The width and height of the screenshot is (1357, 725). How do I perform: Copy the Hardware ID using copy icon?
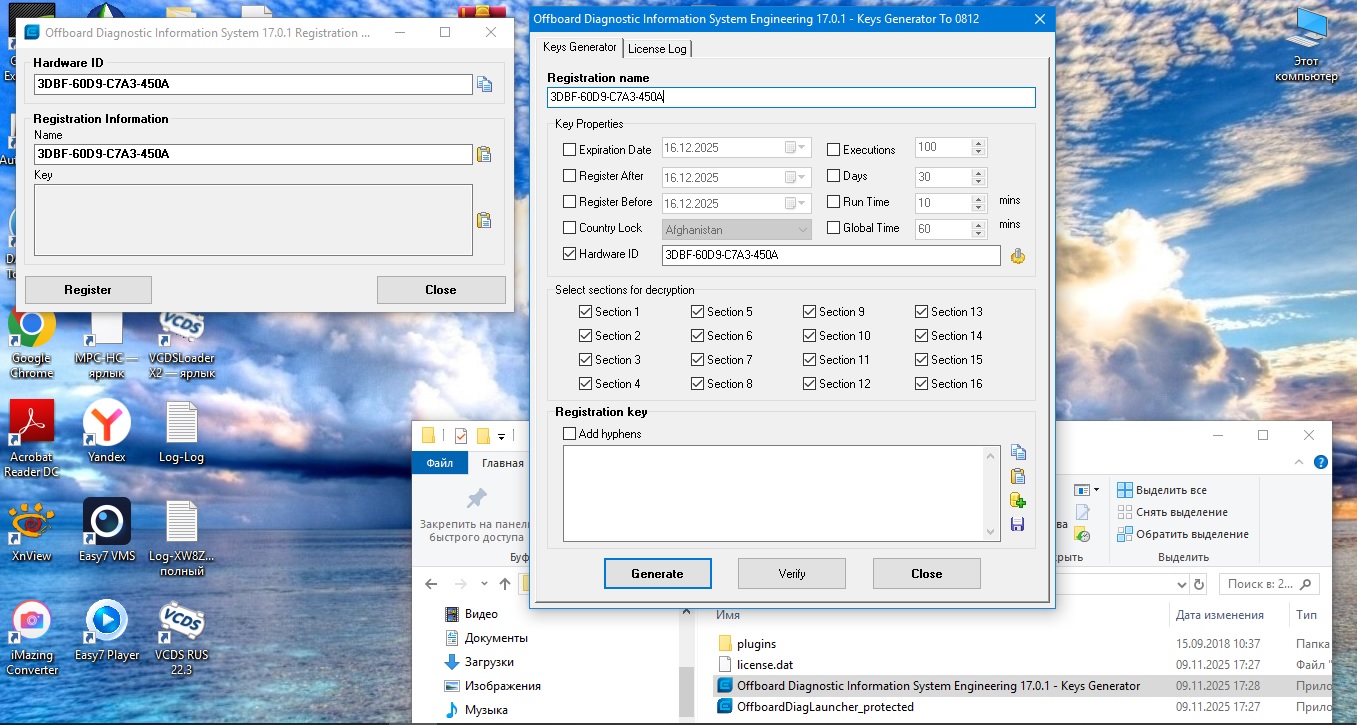click(485, 85)
